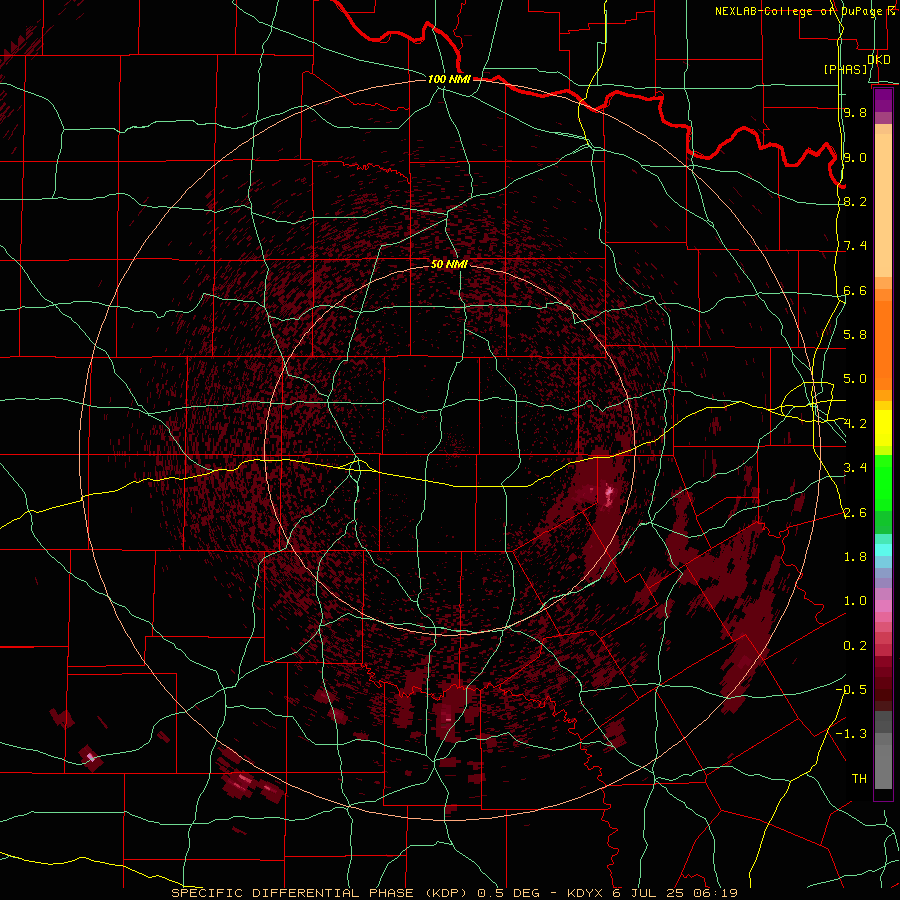Image resolution: width=900 pixels, height=900 pixels.
Task: Click the 5.0 legend scale value
Action: click(x=855, y=379)
